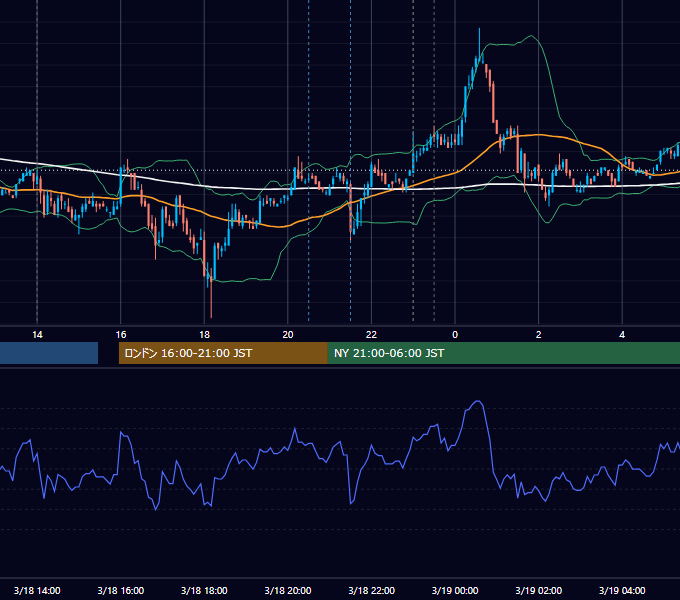
Task: Click the 3/19 00:00 time label
Action: (455, 590)
